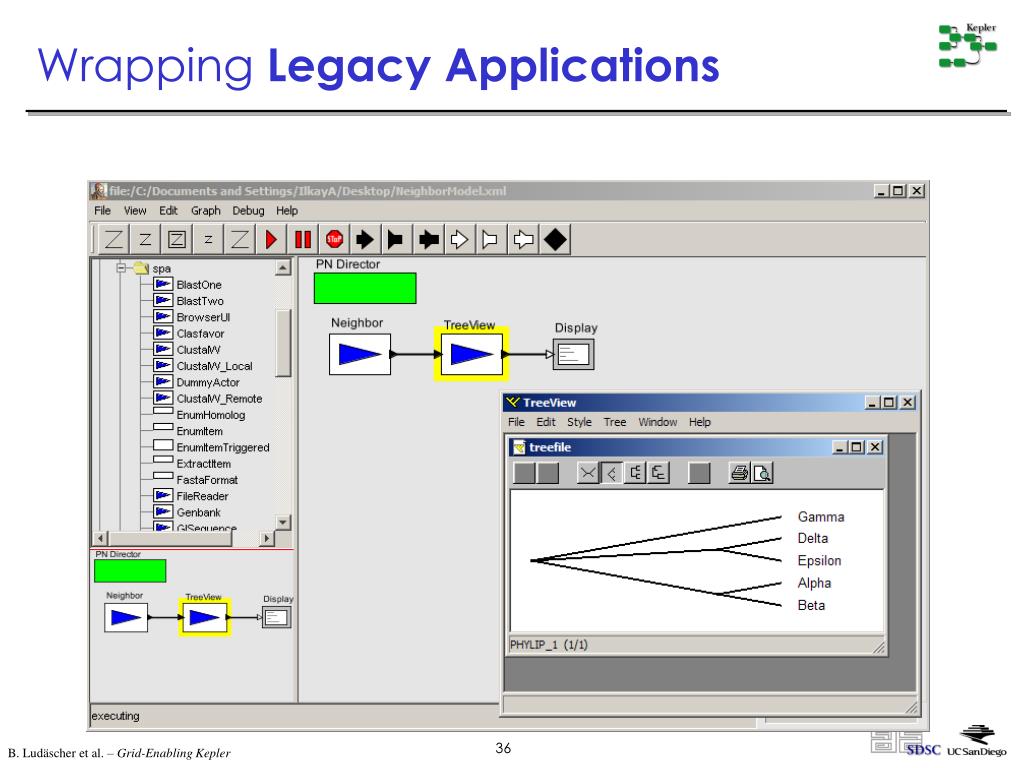Select the EnumItemTriggered entry
The height and width of the screenshot is (768, 1024).
[212, 447]
